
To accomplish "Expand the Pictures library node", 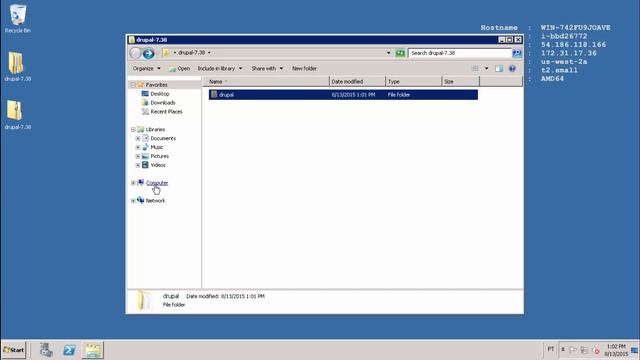I will tap(138, 156).
